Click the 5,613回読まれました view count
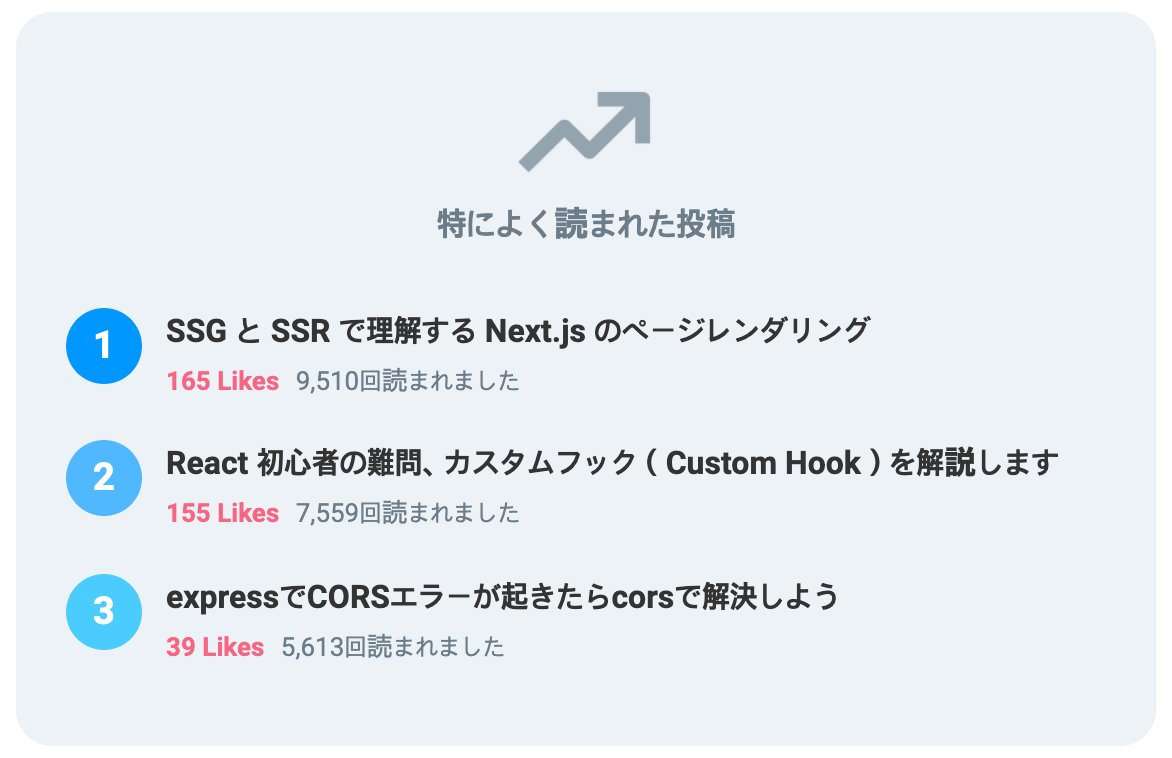The image size is (1172, 758). [x=392, y=647]
